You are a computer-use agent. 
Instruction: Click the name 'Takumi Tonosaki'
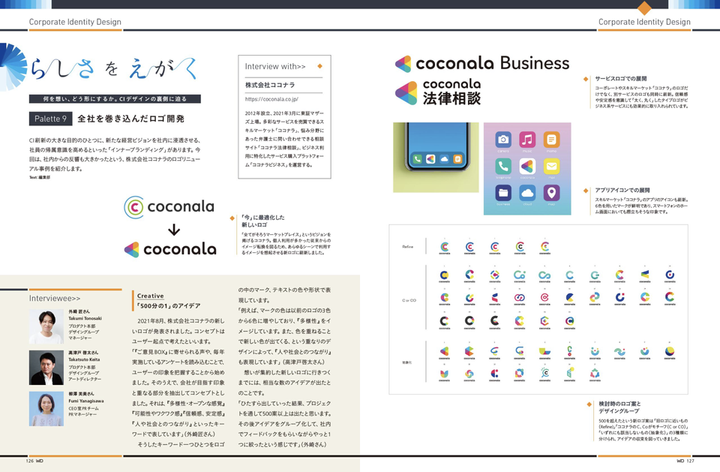point(85,318)
